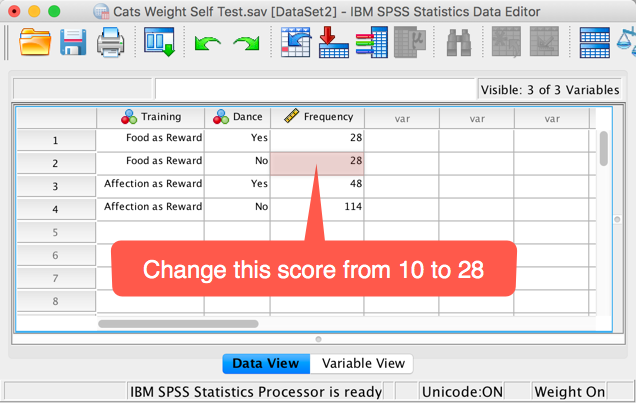
Task: Click the Open data document folder icon
Action: [x=35, y=42]
